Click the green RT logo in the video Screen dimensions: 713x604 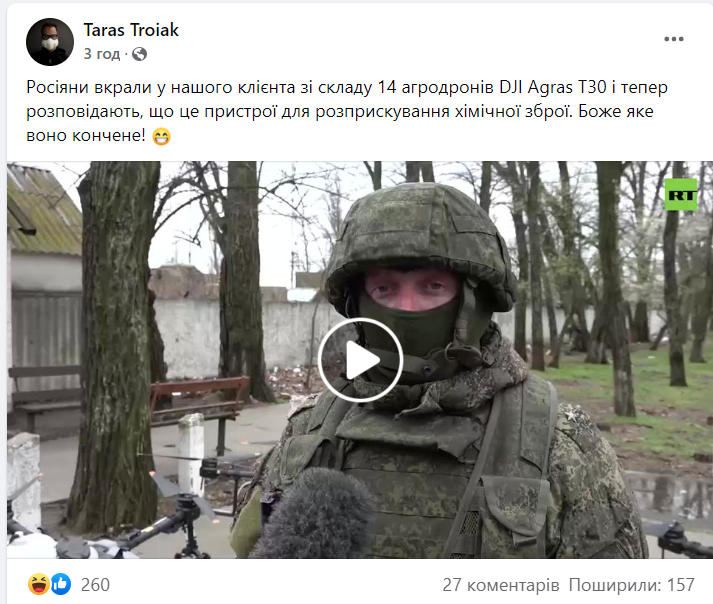click(681, 195)
